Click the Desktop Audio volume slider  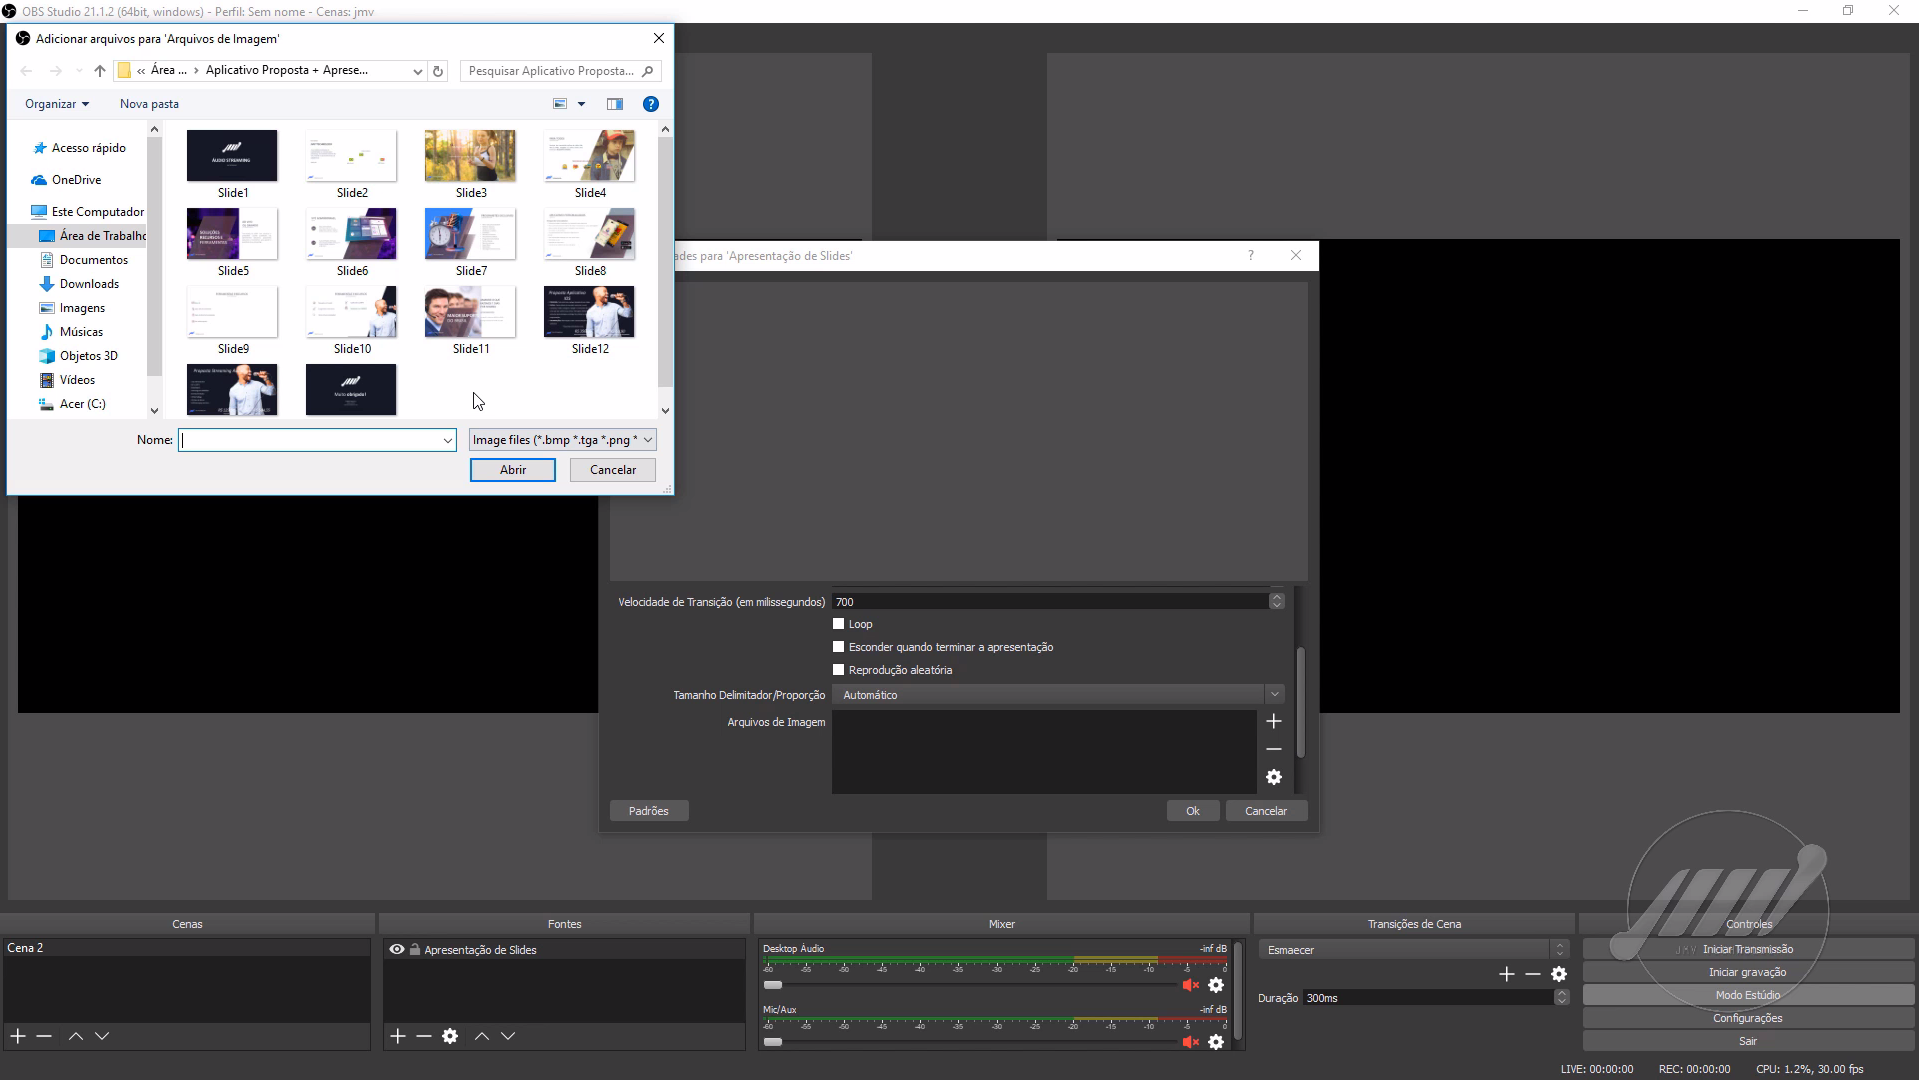(x=773, y=985)
